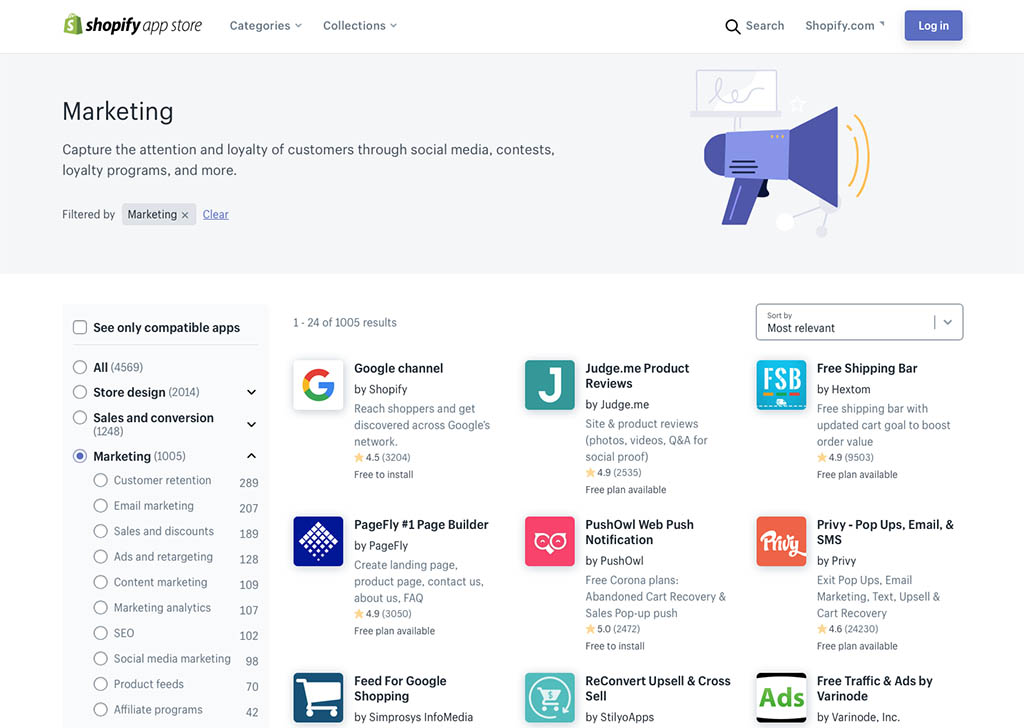This screenshot has height=728, width=1024.
Task: Select the Marketing (1005) radio button
Action: pos(80,456)
